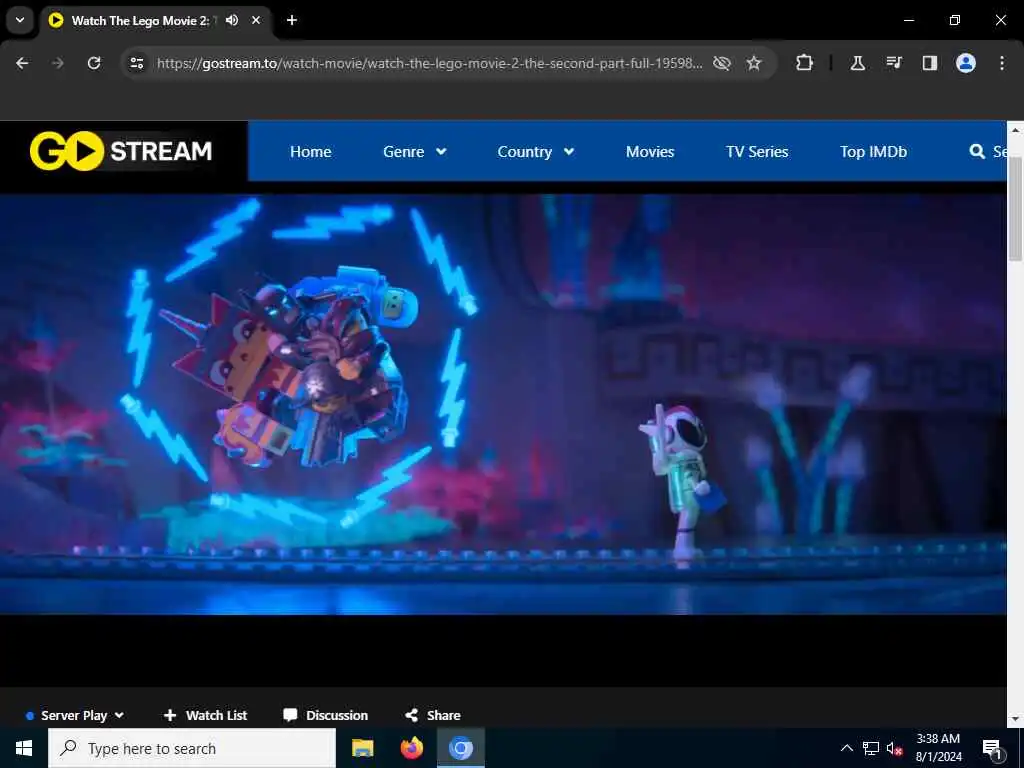The width and height of the screenshot is (1024, 768).
Task: Expand the Genre dropdown
Action: tap(415, 152)
